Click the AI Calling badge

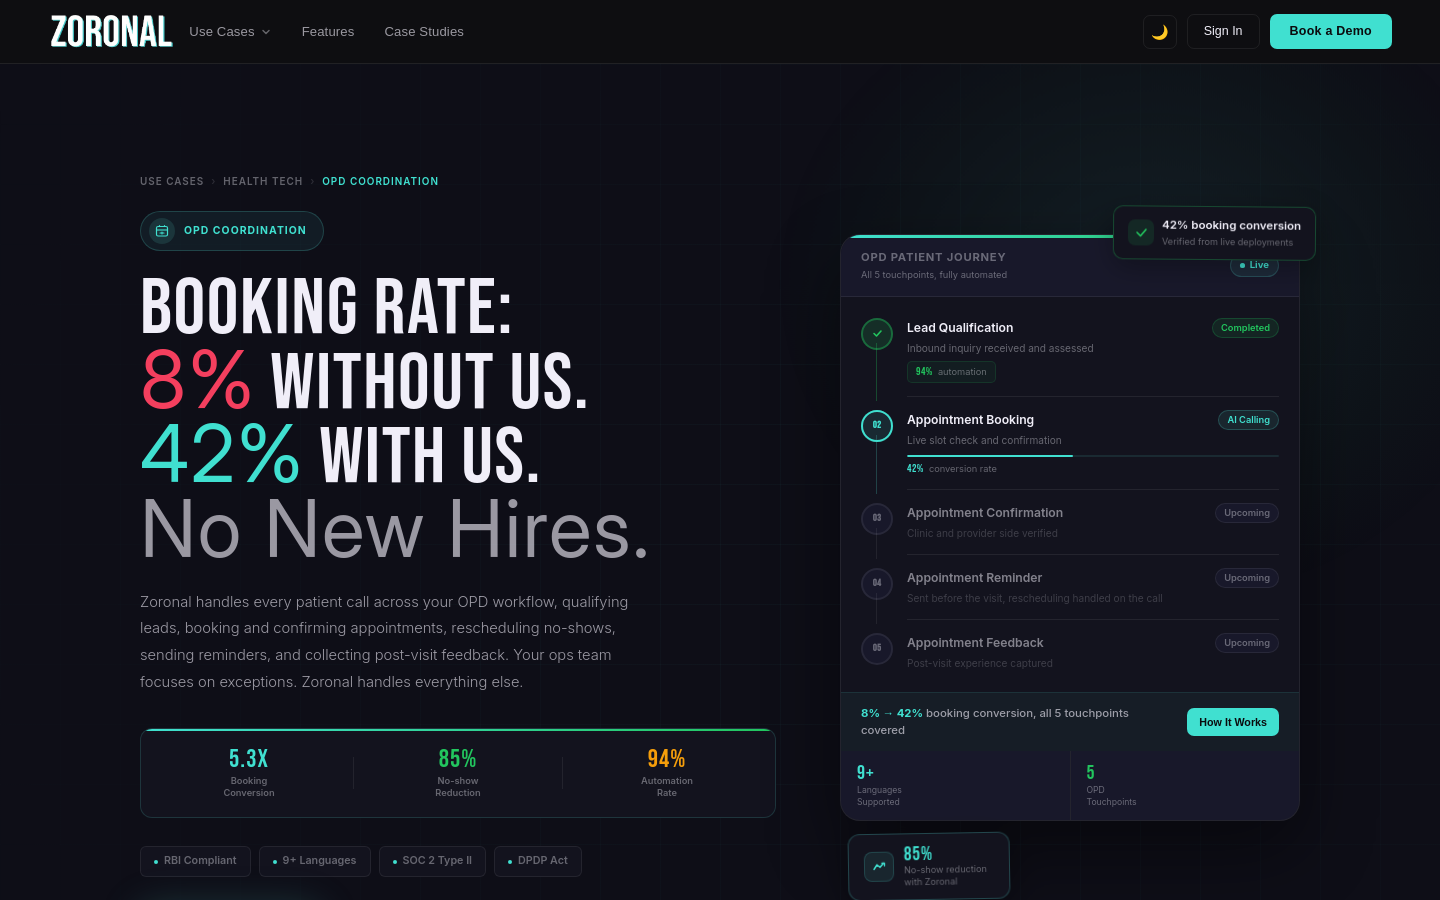click(1248, 420)
